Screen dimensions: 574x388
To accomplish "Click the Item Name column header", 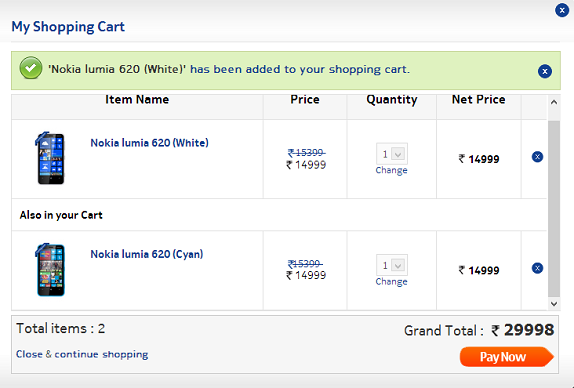I will point(137,100).
